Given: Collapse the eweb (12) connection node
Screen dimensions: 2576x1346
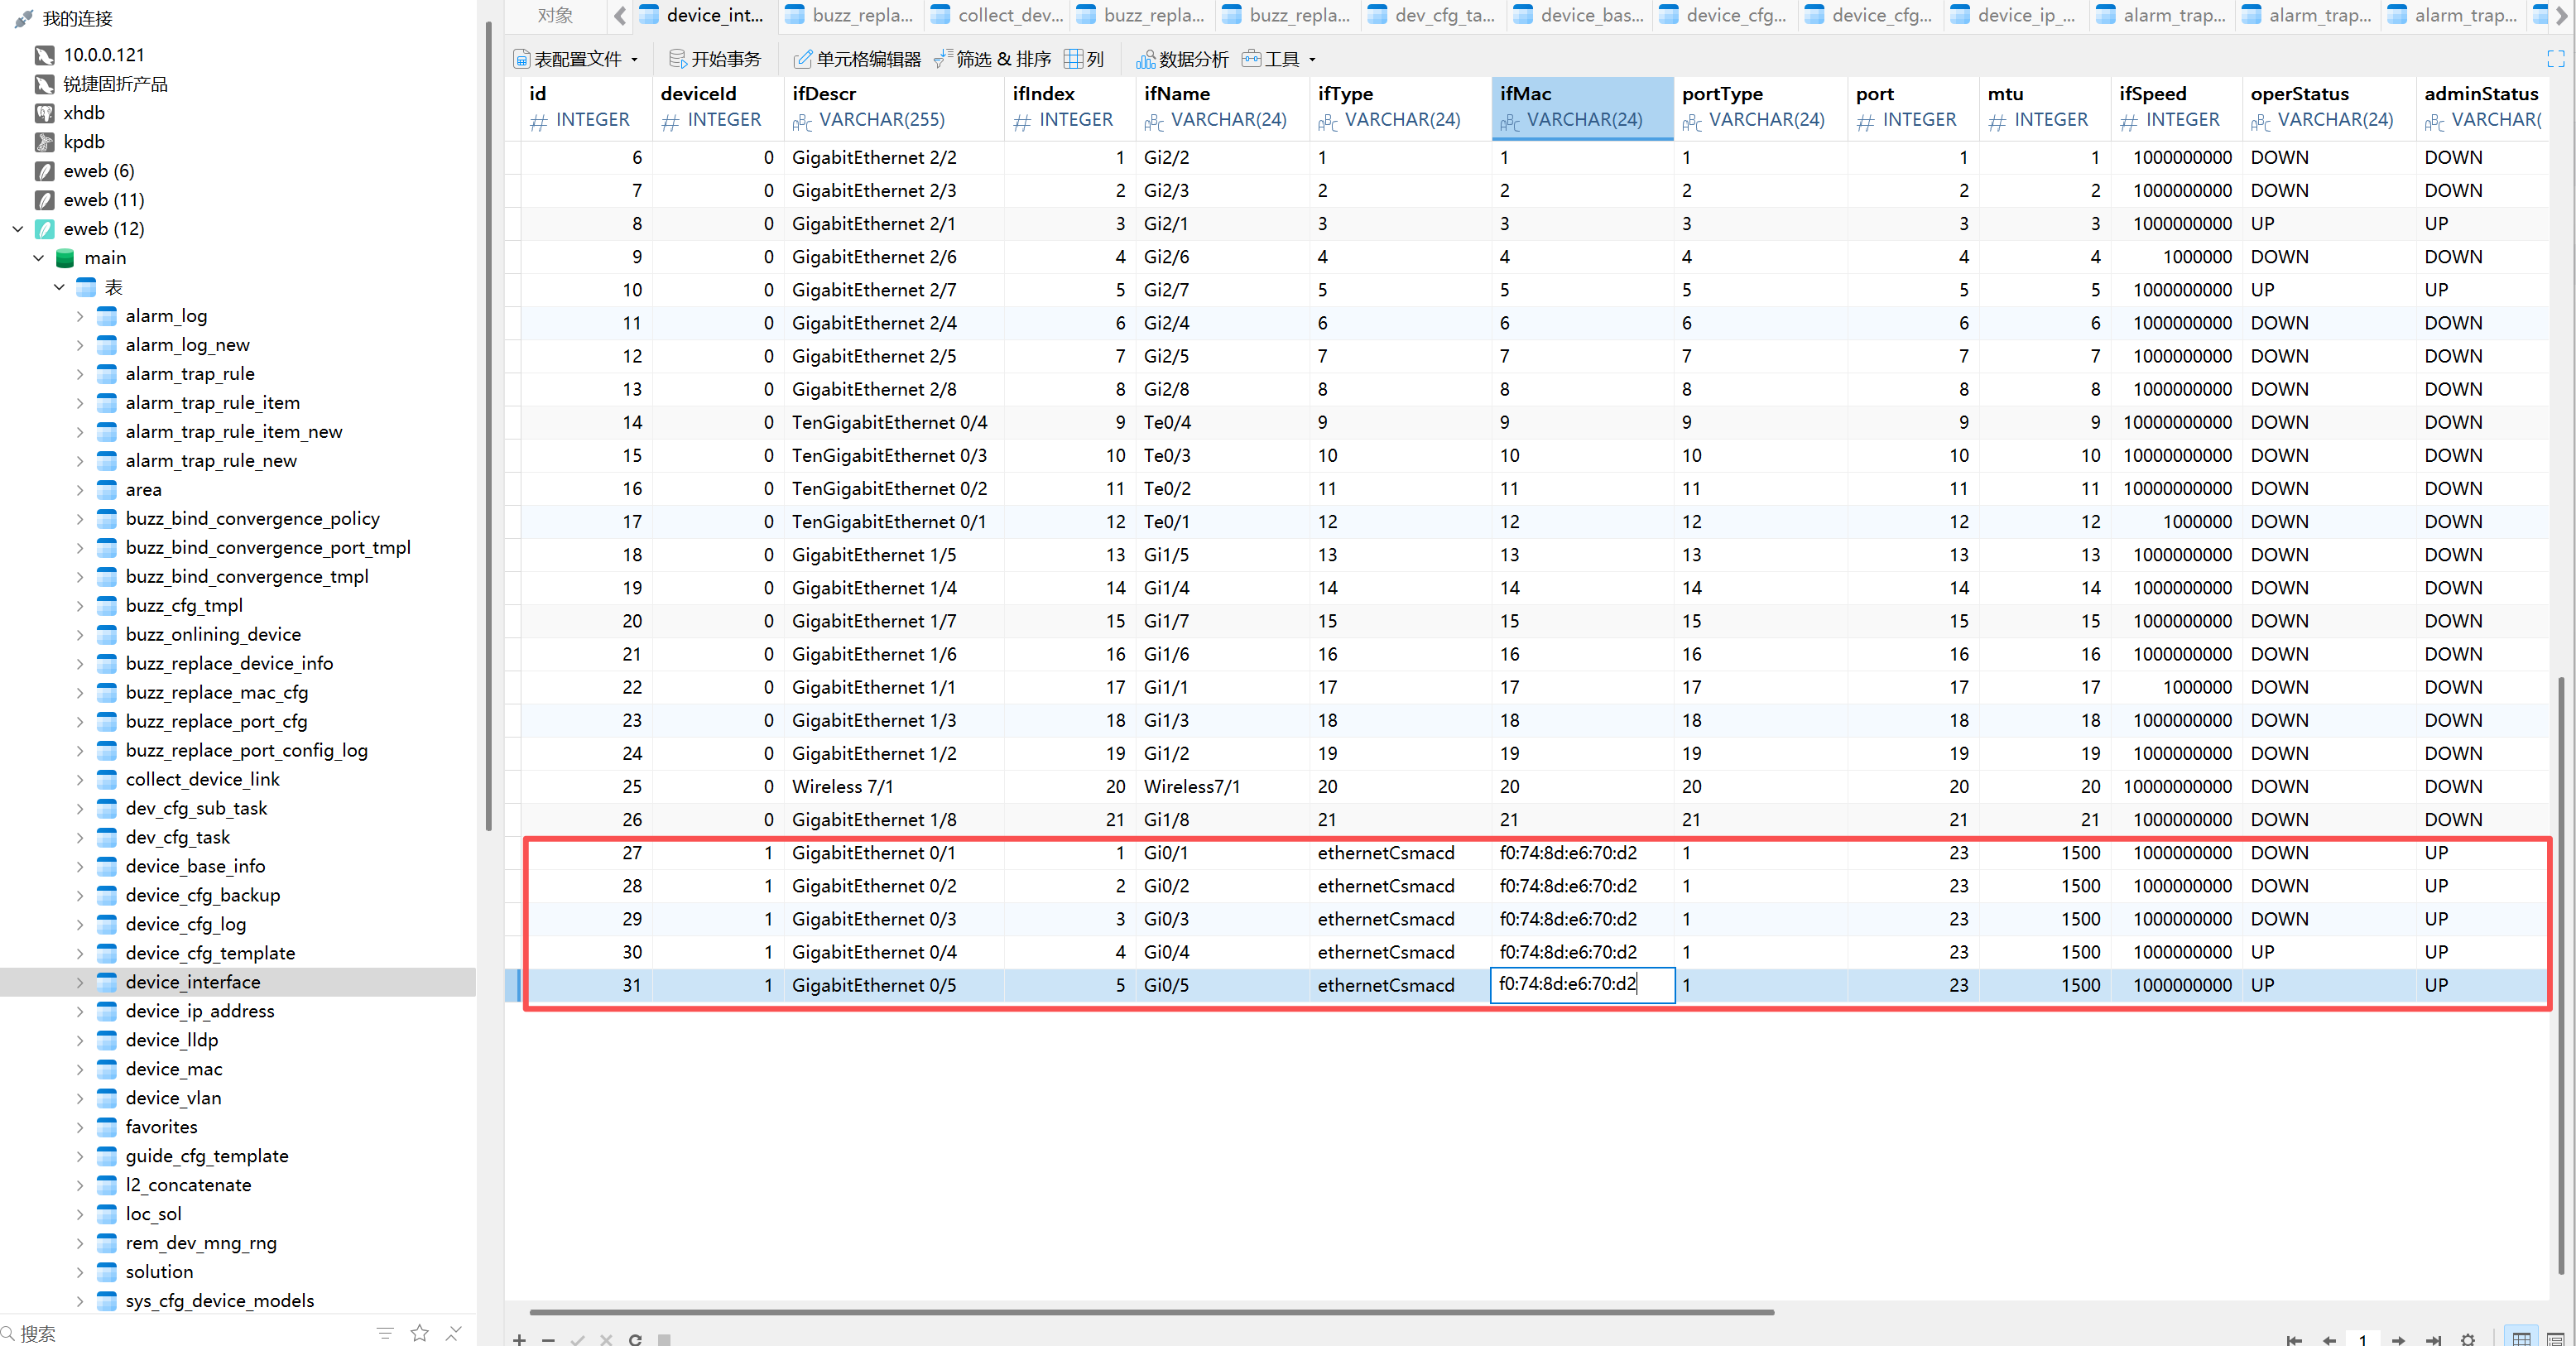Looking at the screenshot, I should click(x=18, y=229).
